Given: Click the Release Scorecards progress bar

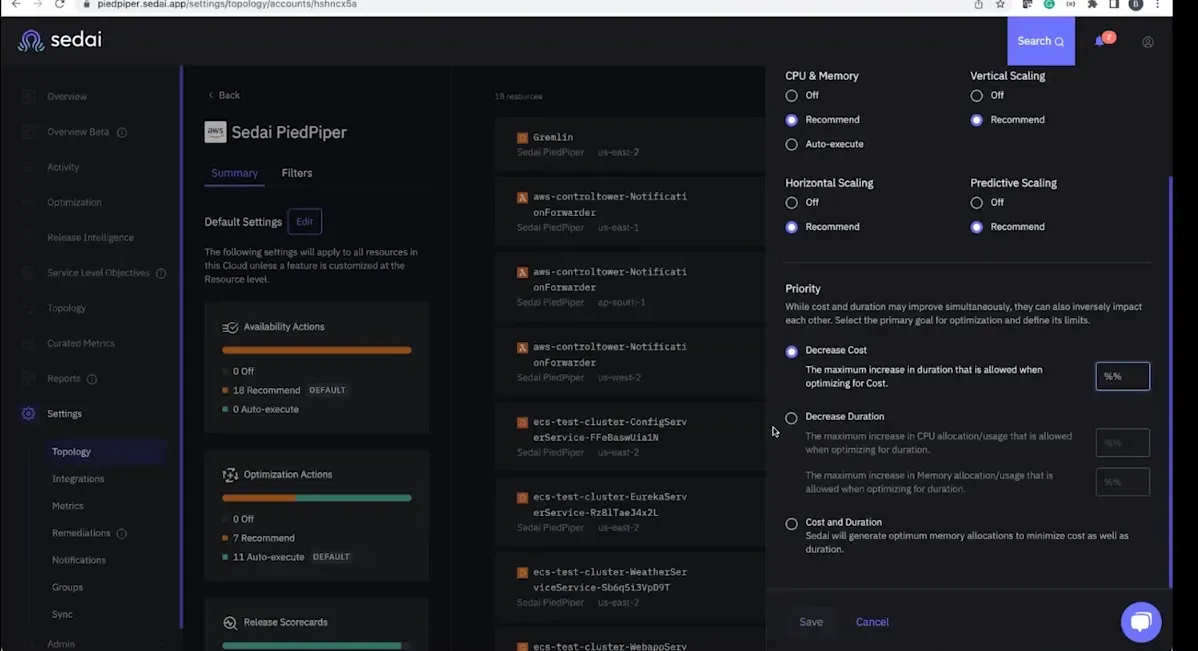Looking at the screenshot, I should pos(316,646).
